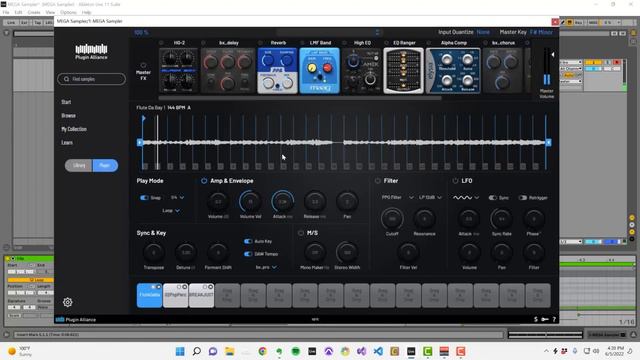Toggle the Auto Key switch
Viewport: 640px width, 360px height.
(248, 241)
